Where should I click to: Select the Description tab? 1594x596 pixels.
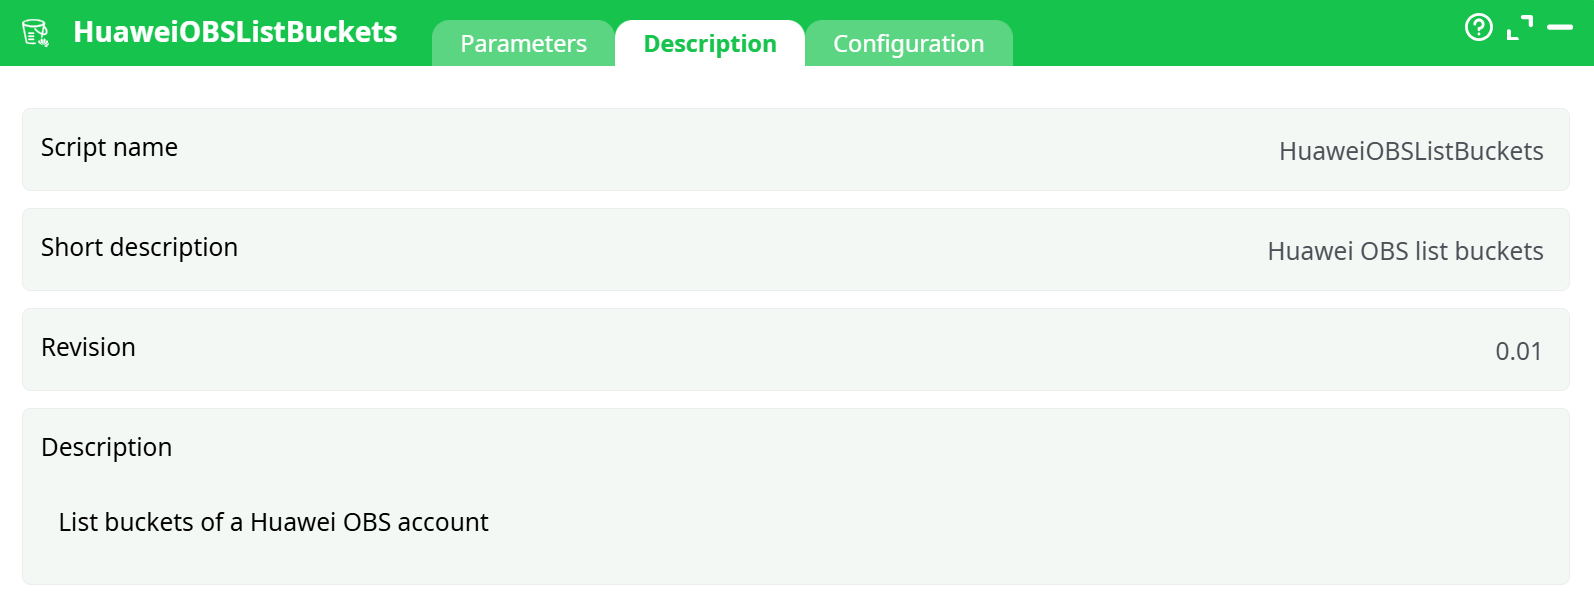710,43
